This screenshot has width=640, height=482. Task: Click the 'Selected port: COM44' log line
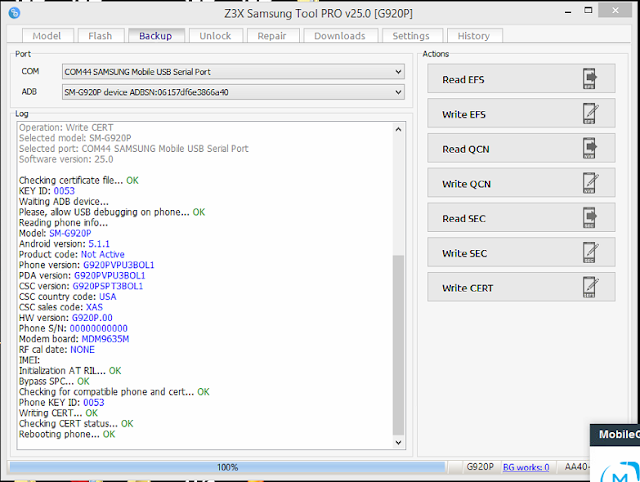click(x=133, y=149)
